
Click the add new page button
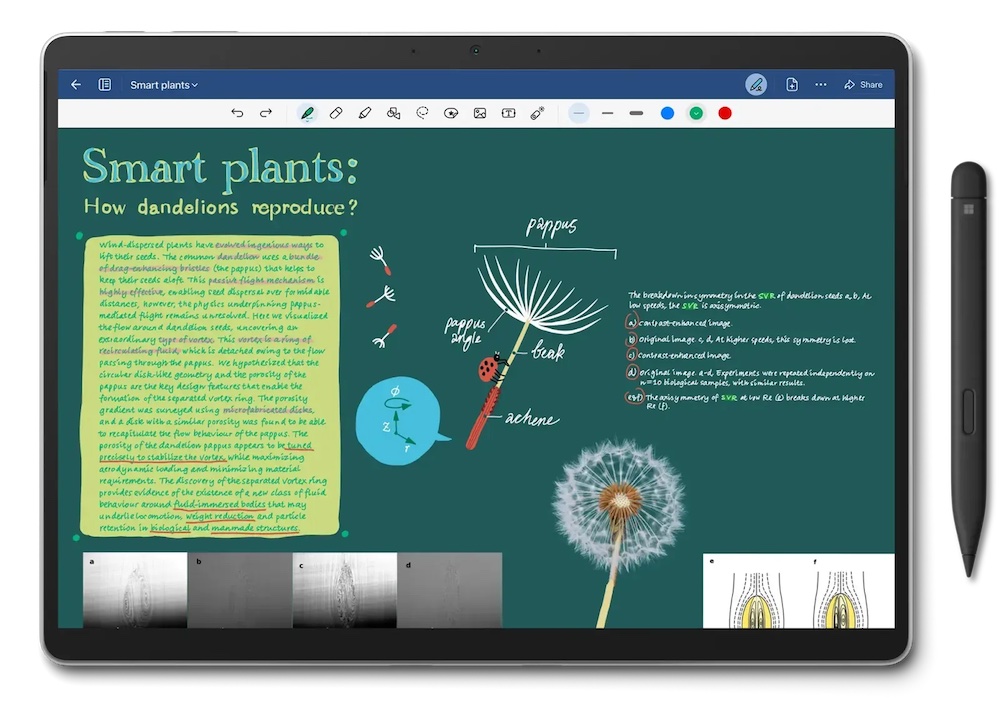point(789,84)
